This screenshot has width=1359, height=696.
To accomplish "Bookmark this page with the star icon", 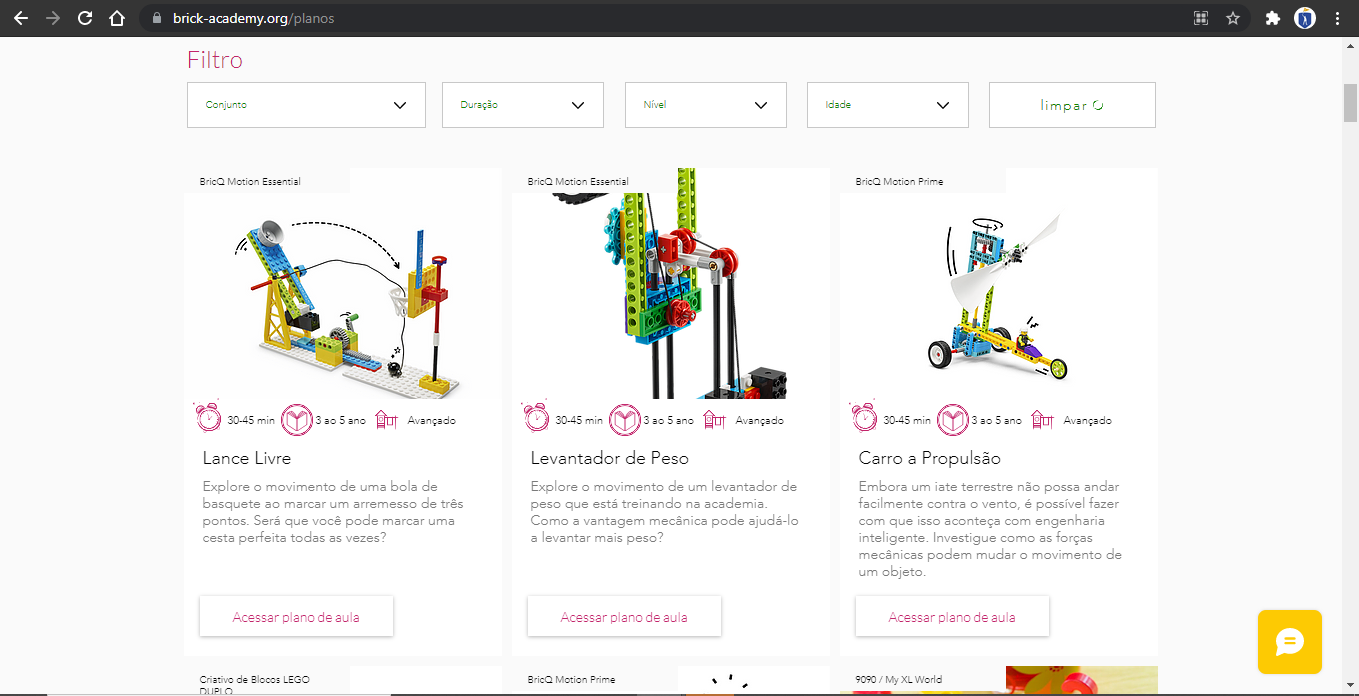I will pyautogui.click(x=1233, y=18).
